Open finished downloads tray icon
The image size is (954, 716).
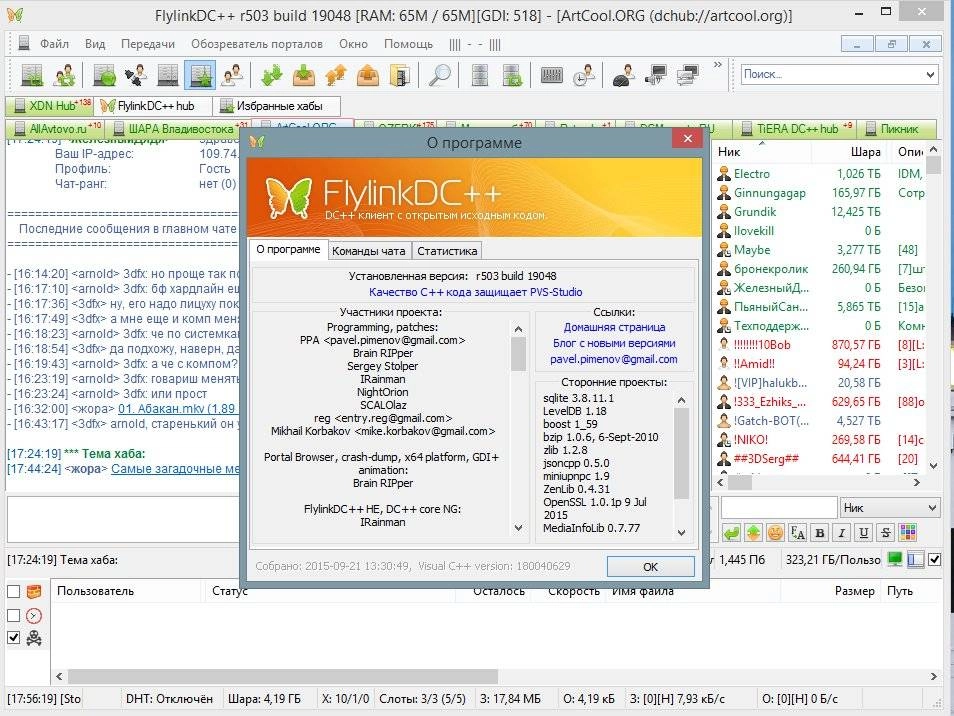pyautogui.click(x=304, y=75)
